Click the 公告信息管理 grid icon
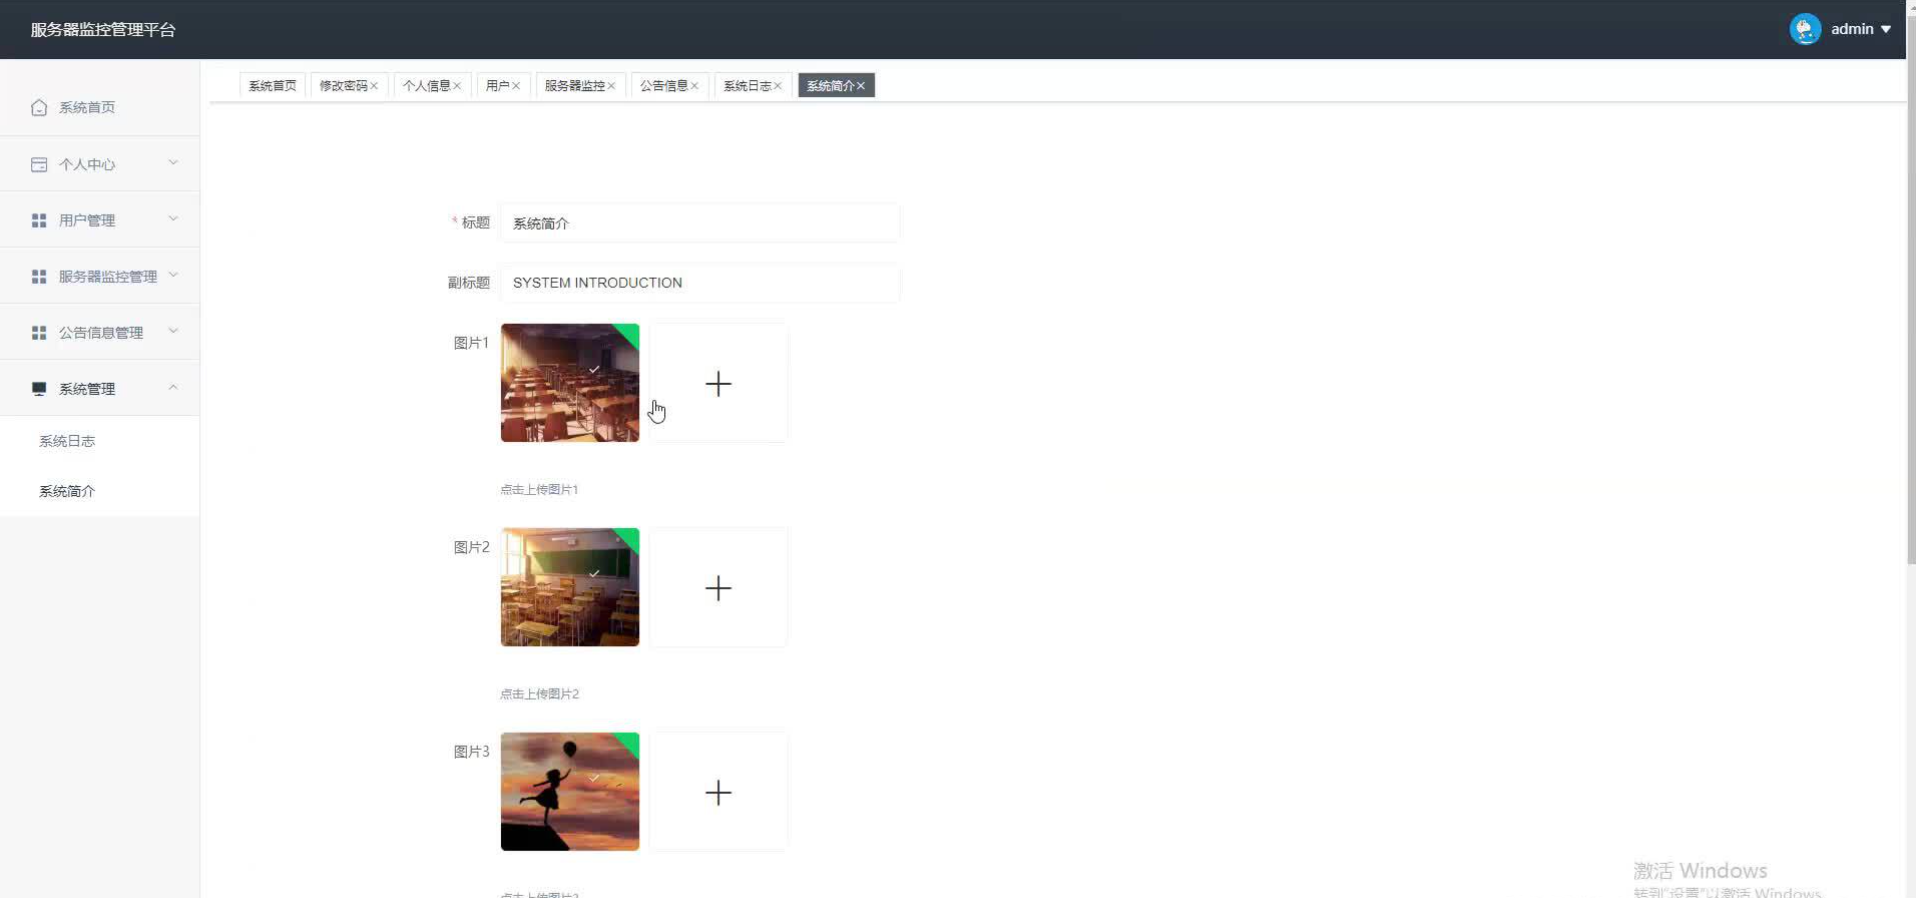 pos(39,332)
